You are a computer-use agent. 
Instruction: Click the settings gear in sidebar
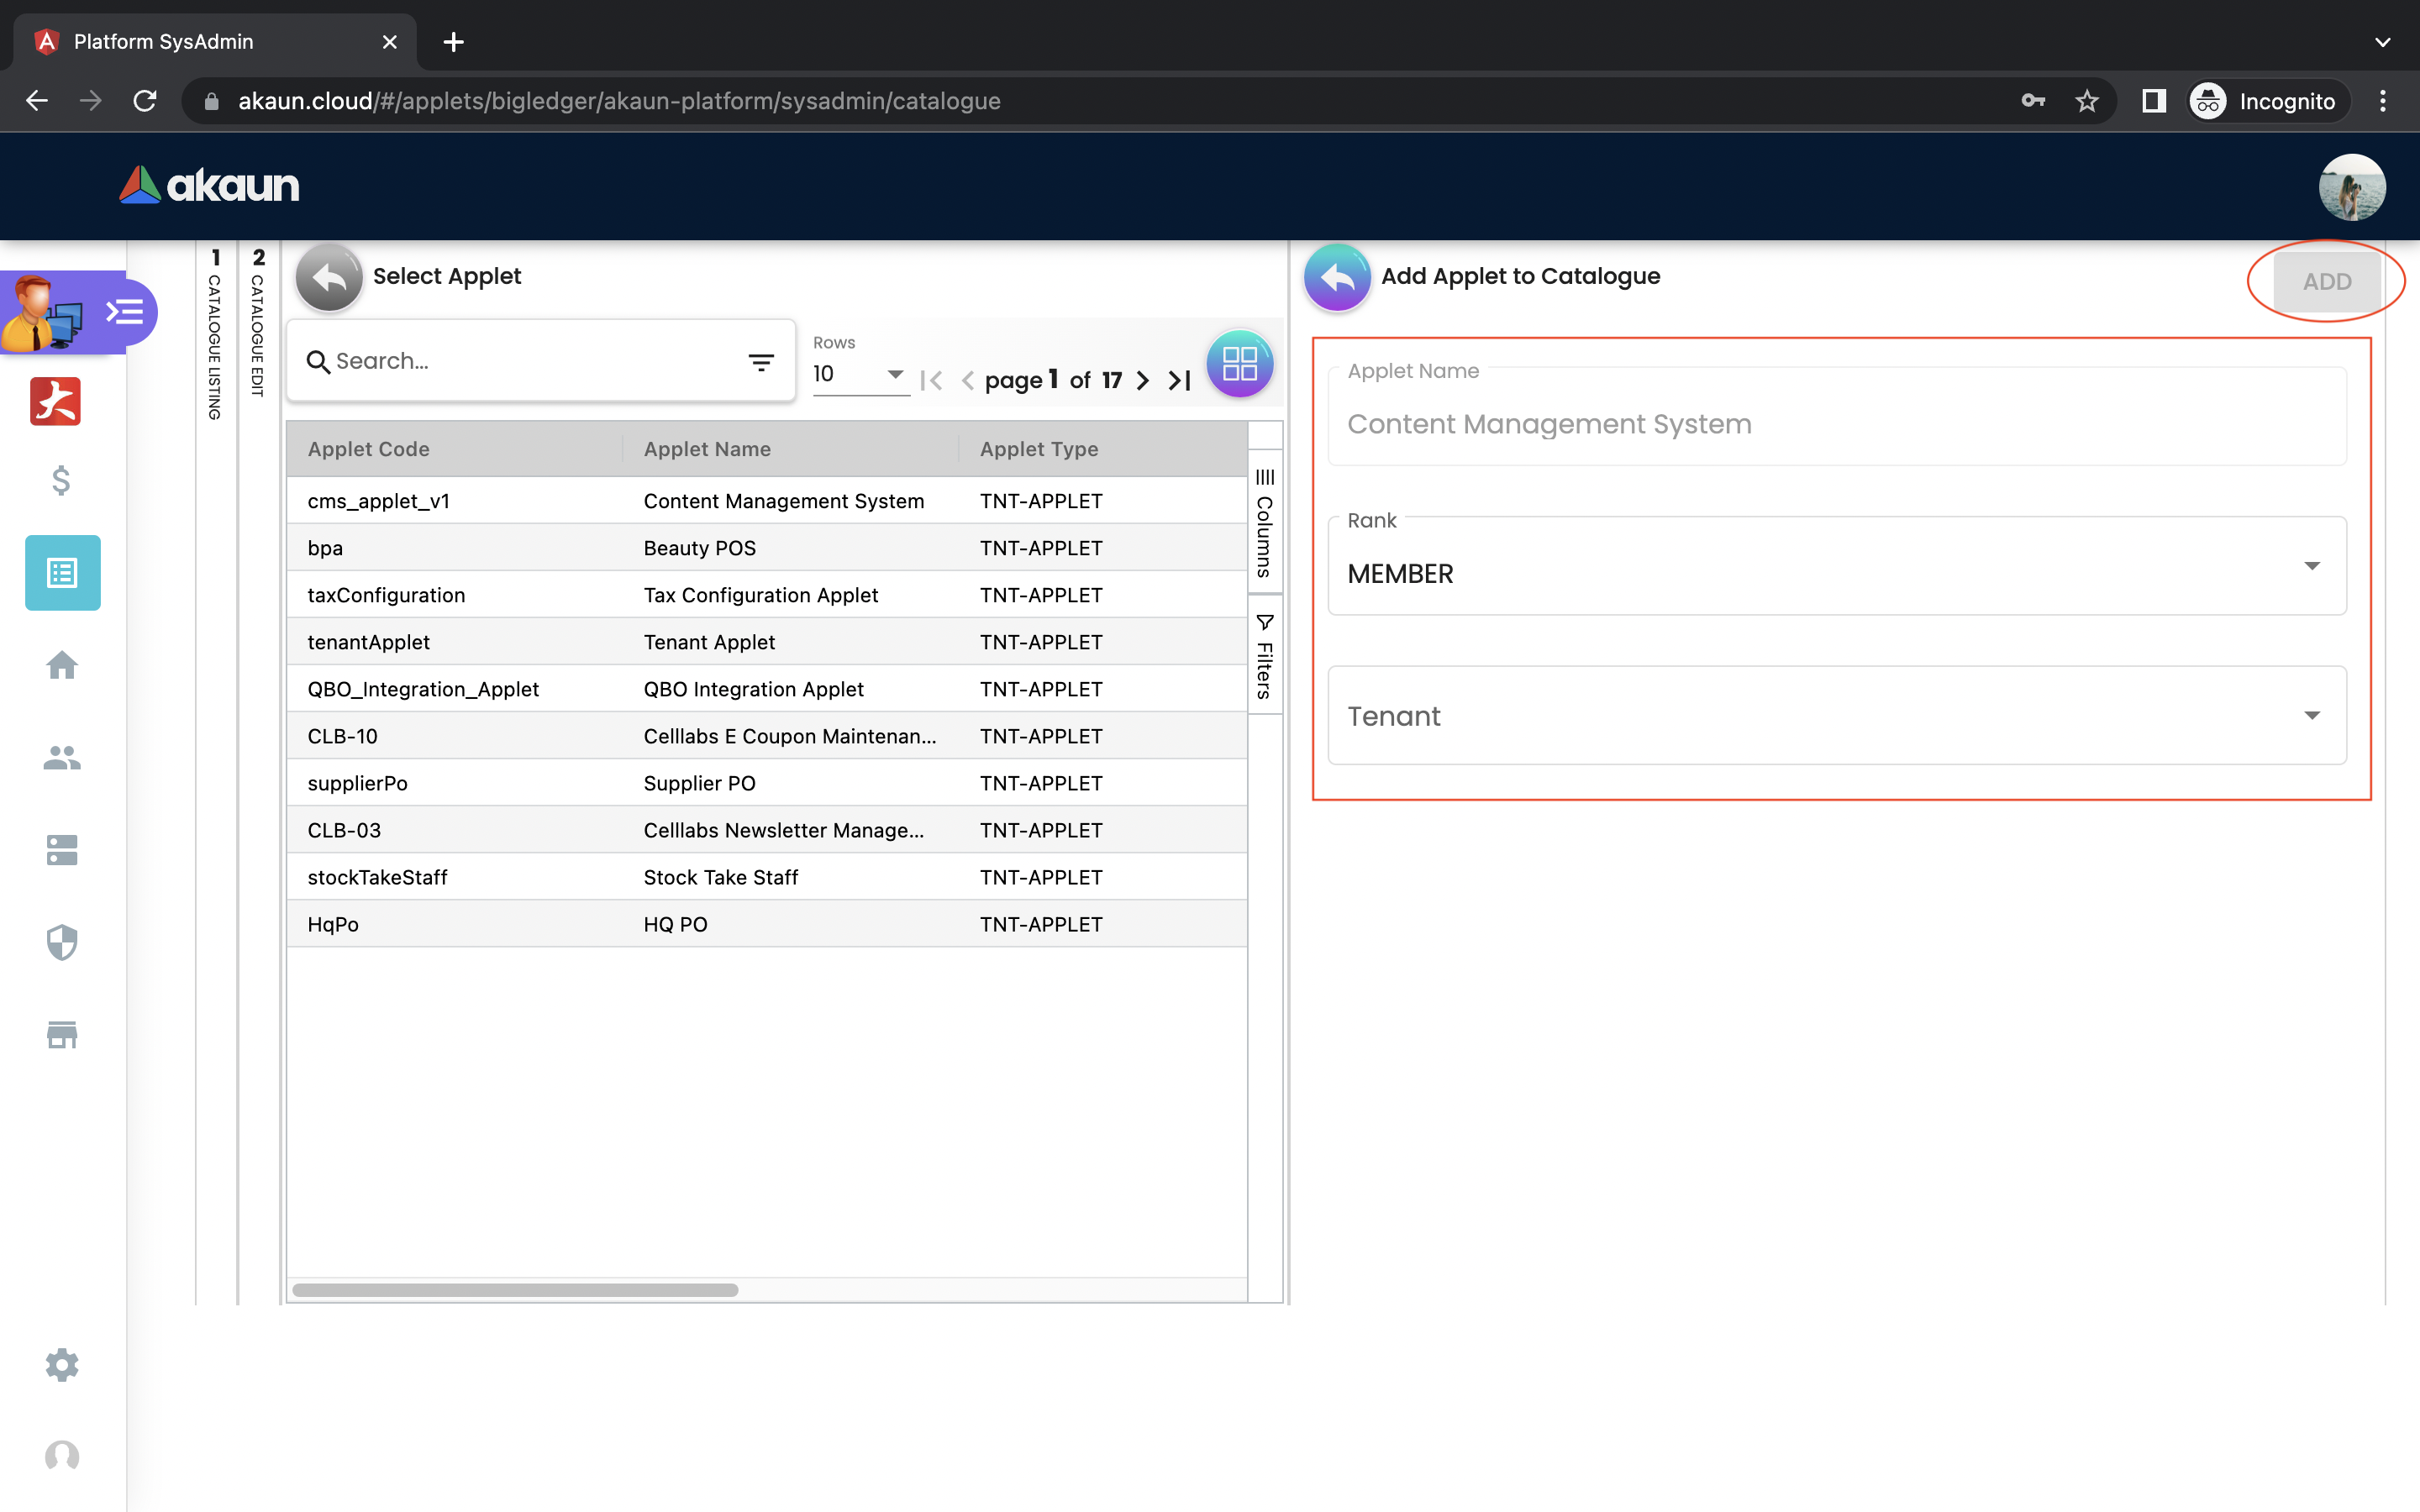coord(61,1364)
